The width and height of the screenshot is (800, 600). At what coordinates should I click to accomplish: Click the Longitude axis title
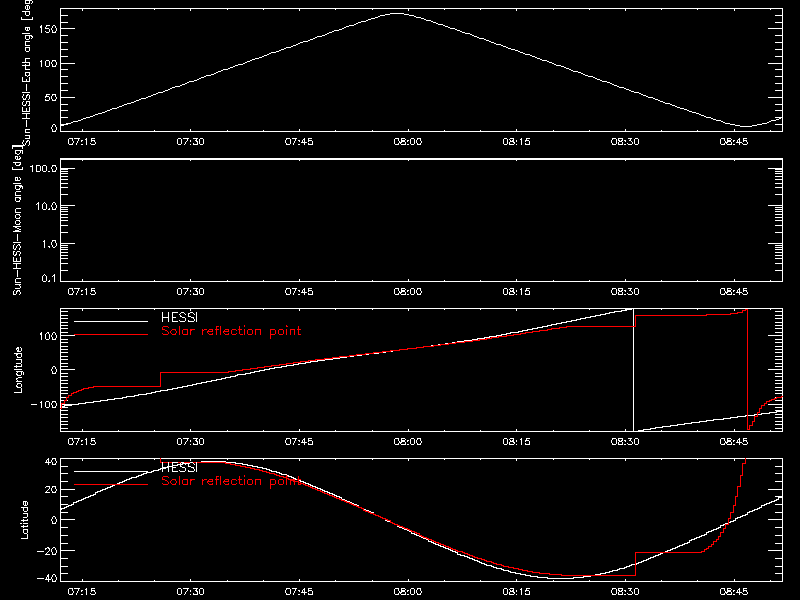point(18,370)
